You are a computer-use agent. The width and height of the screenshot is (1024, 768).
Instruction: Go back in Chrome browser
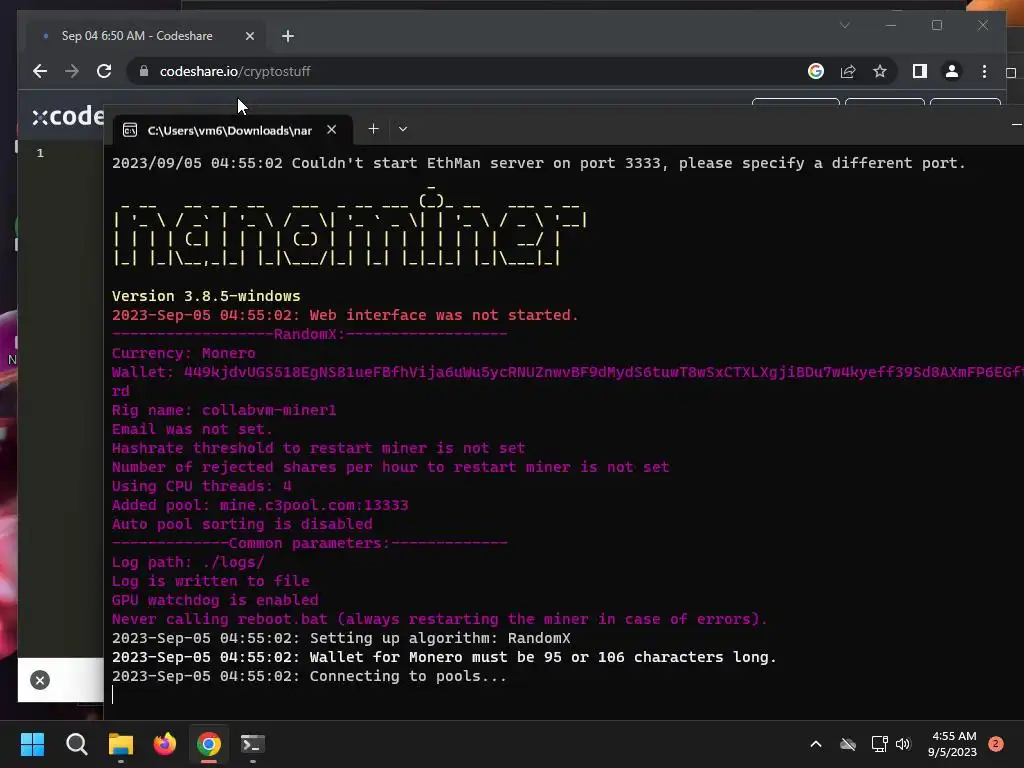(x=40, y=71)
